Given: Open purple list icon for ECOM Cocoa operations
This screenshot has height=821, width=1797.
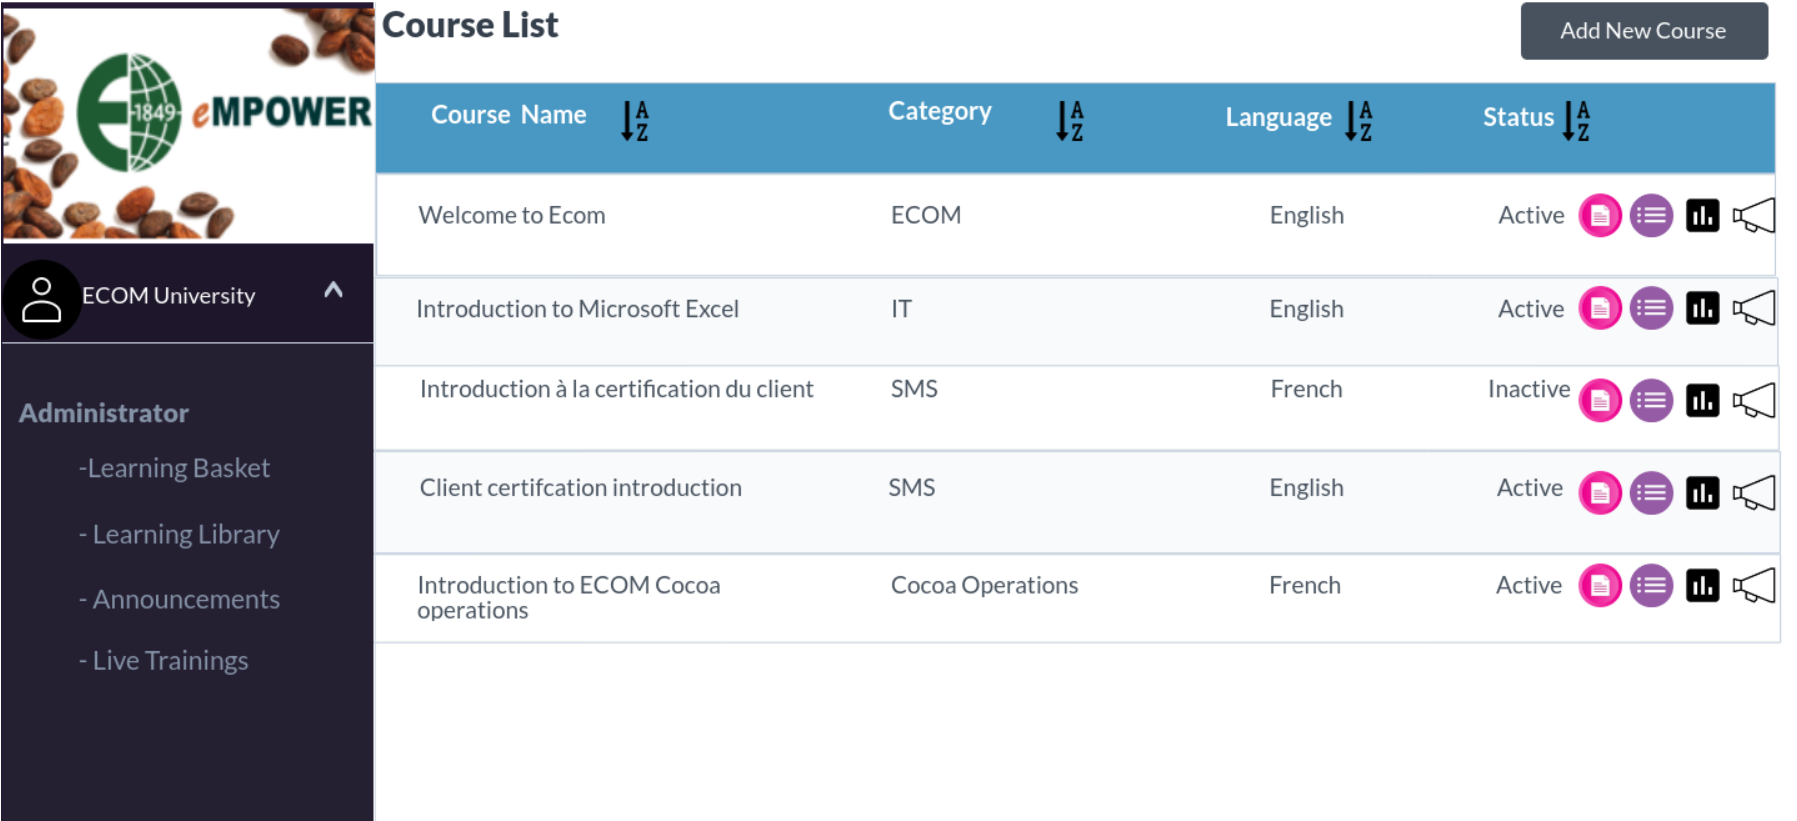Looking at the screenshot, I should [1651, 586].
